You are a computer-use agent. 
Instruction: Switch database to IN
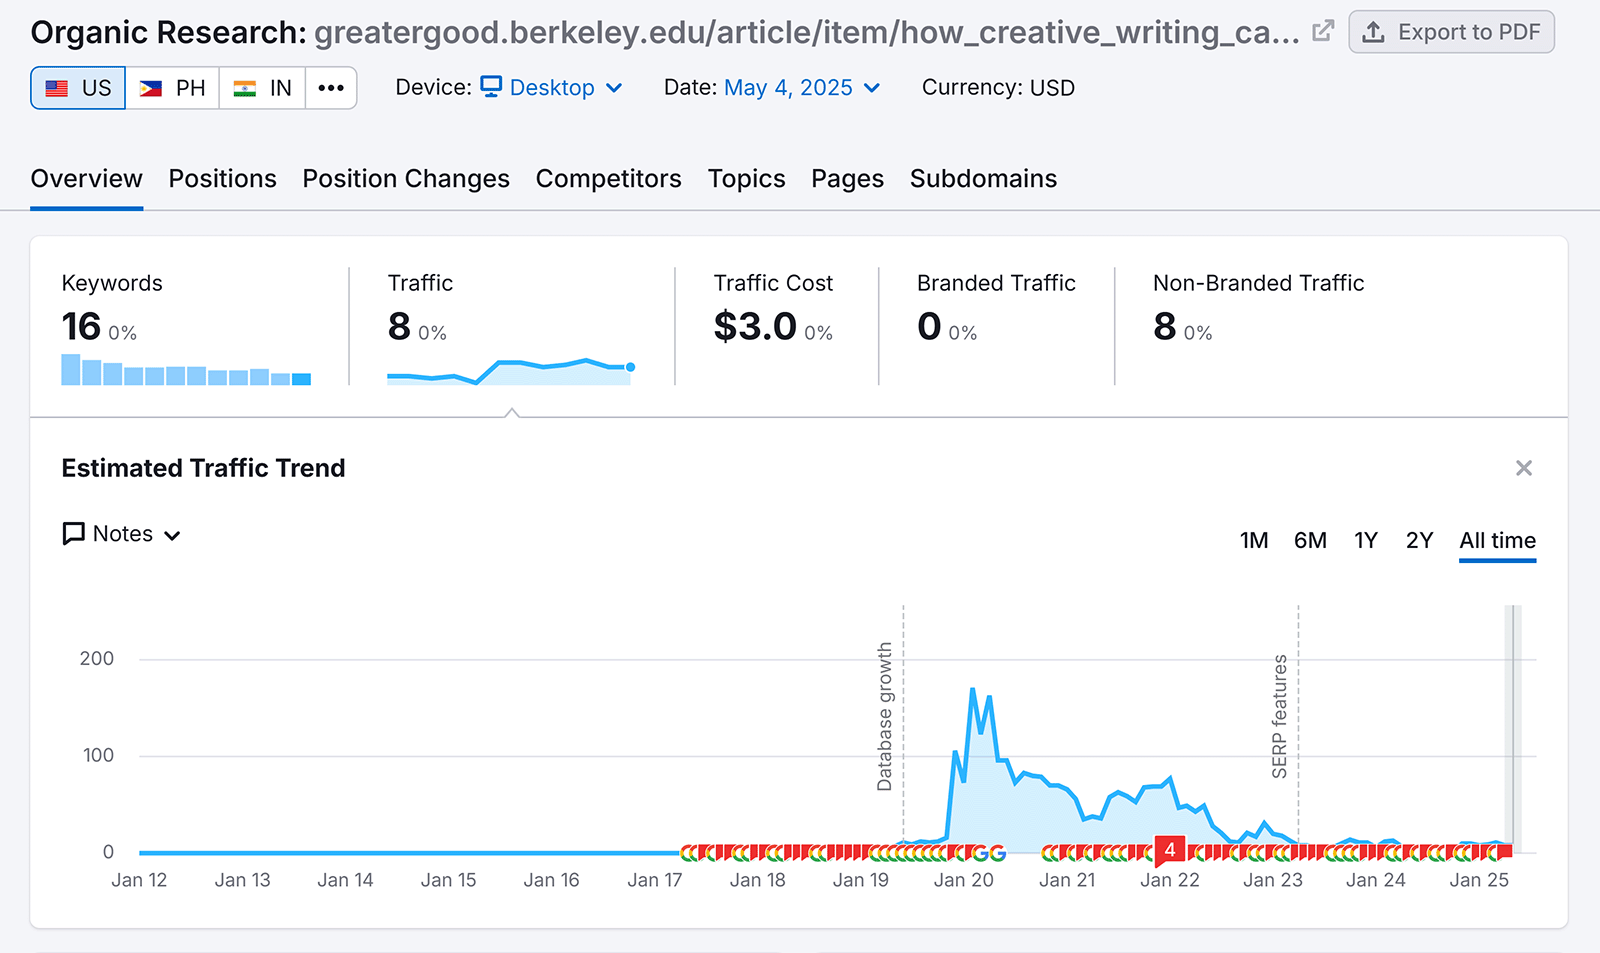pos(262,87)
